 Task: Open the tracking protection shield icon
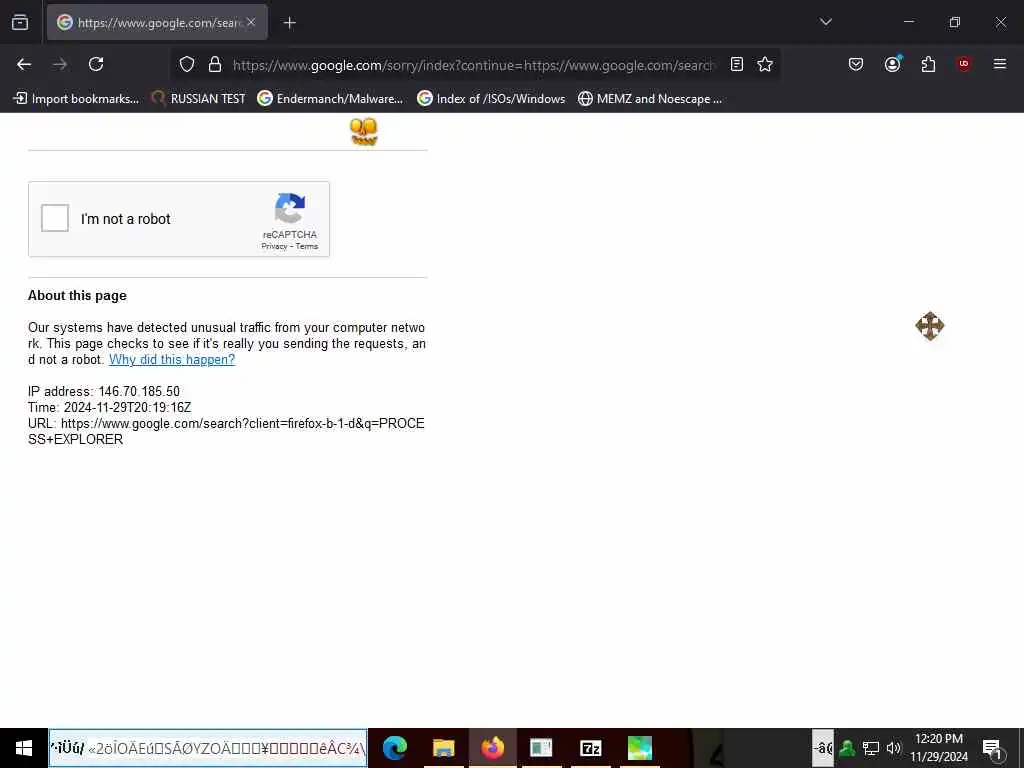[x=187, y=64]
